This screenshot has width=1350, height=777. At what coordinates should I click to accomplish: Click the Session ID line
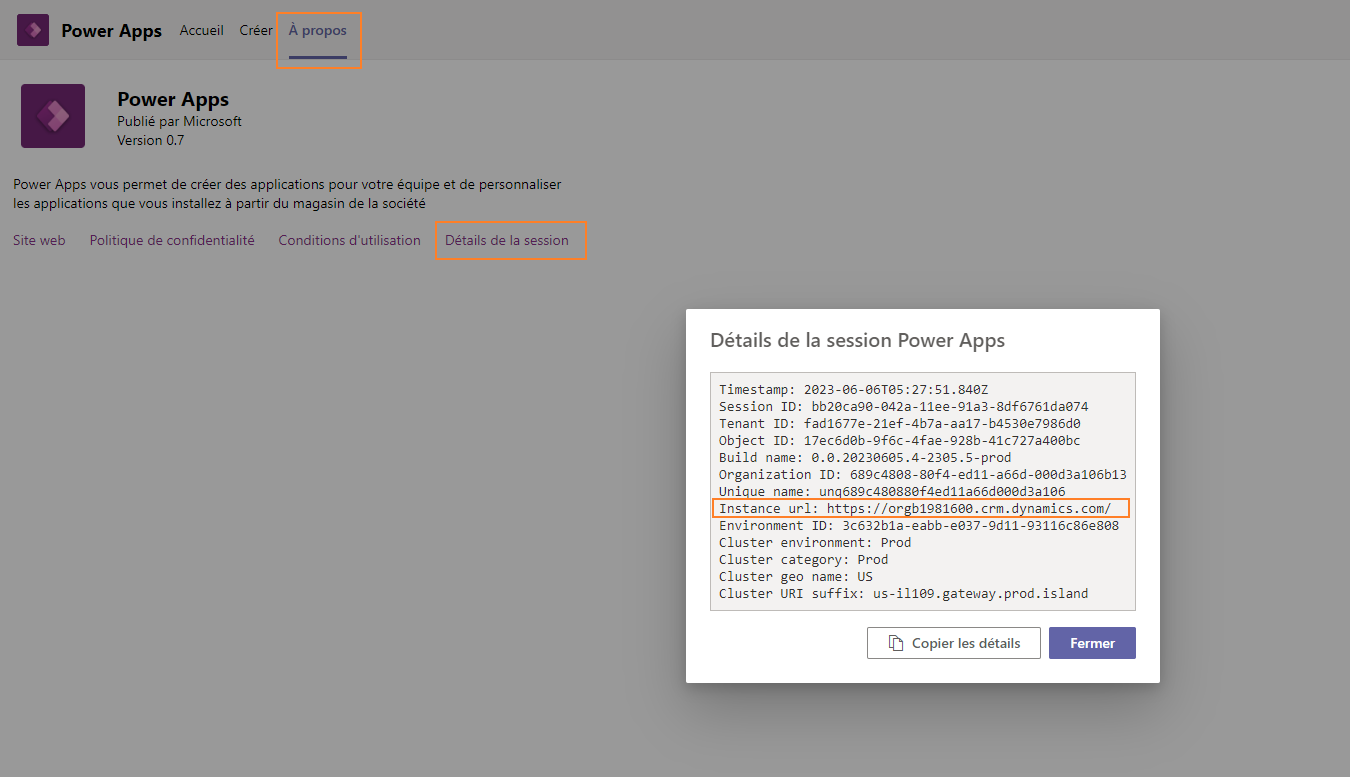(904, 406)
